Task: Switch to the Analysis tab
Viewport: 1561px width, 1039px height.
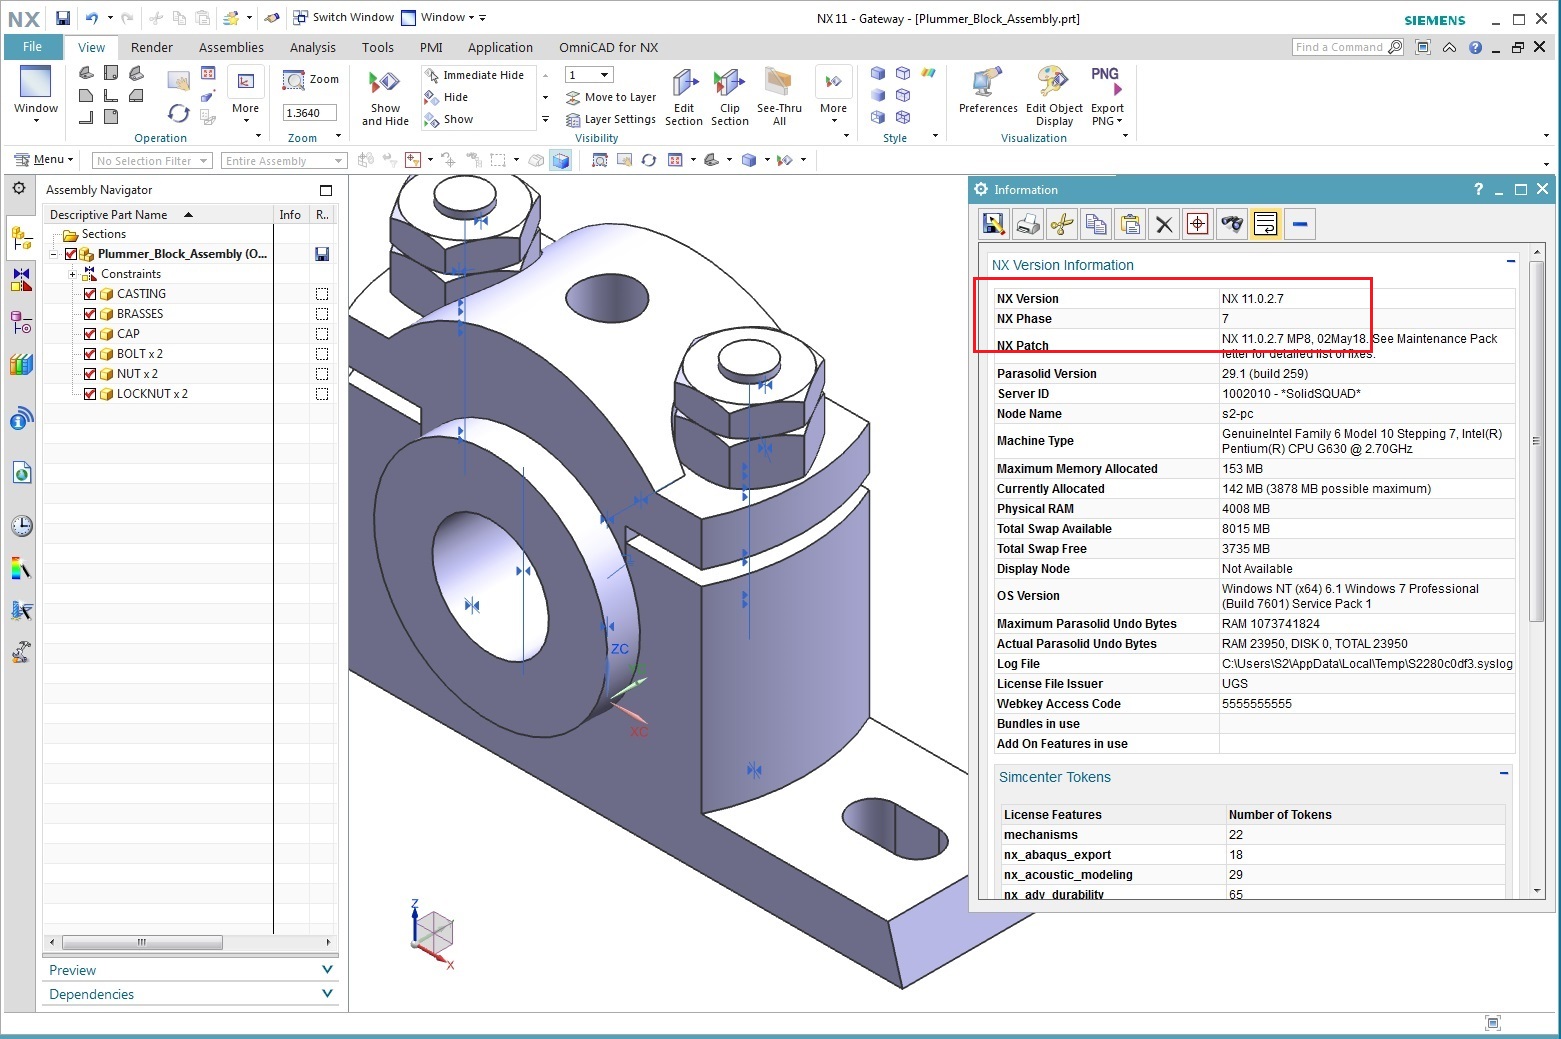Action: coord(313,47)
